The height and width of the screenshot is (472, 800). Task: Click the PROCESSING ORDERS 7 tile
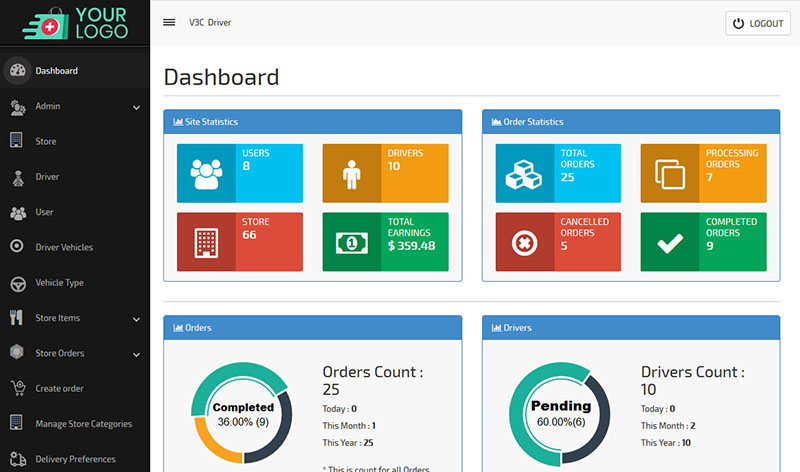704,173
